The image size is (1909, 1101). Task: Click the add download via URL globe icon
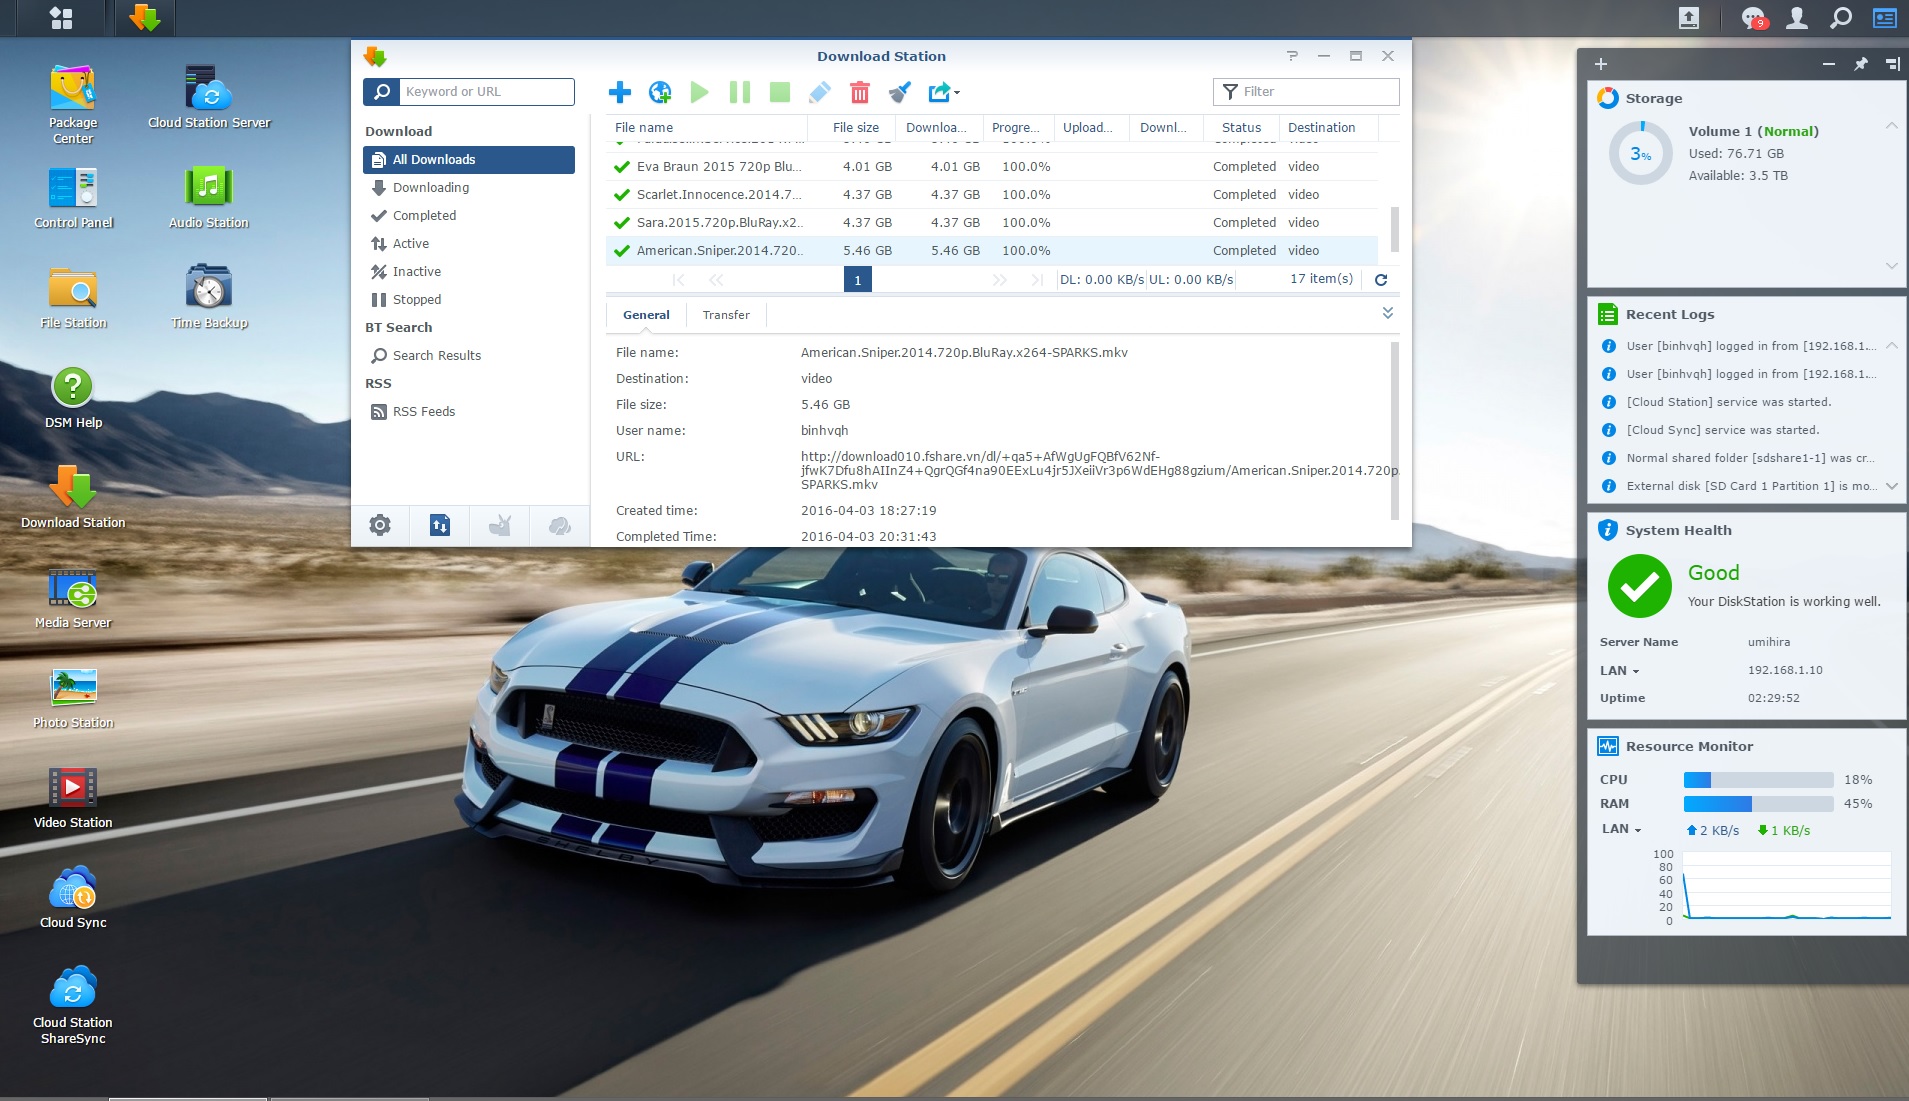tap(660, 92)
